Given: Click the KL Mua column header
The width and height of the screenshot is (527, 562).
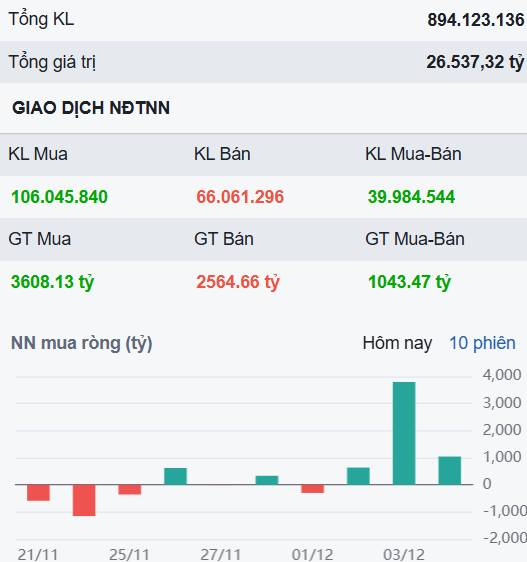Looking at the screenshot, I should tap(38, 154).
